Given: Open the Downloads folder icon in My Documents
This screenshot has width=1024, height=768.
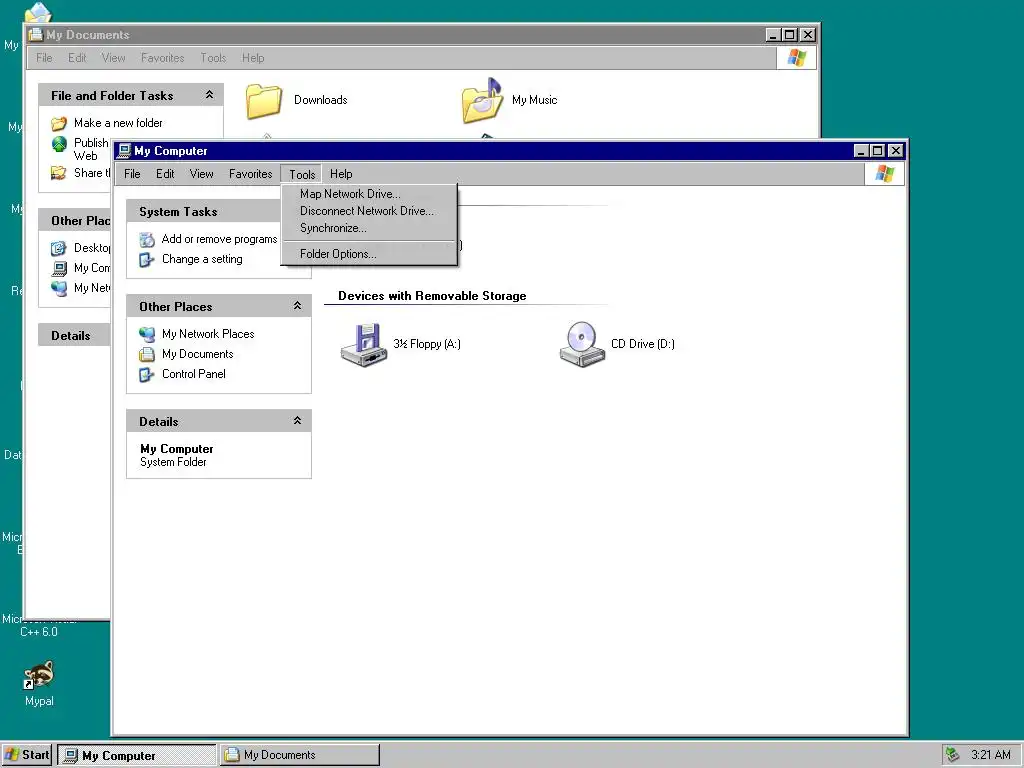Looking at the screenshot, I should tap(264, 101).
